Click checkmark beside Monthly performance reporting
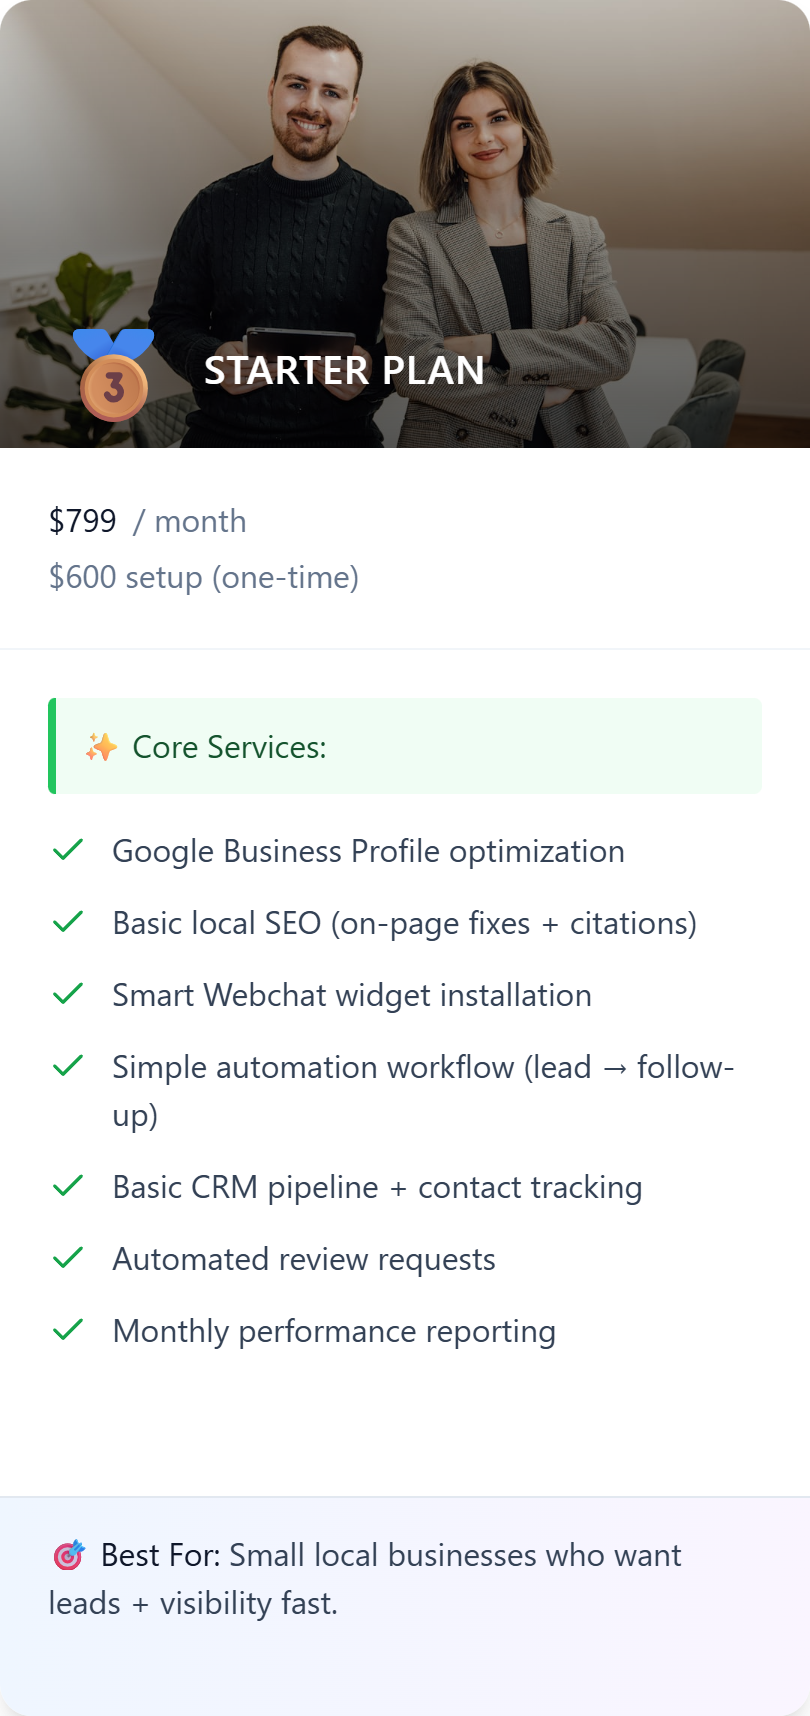810x1716 pixels. tap(68, 1330)
